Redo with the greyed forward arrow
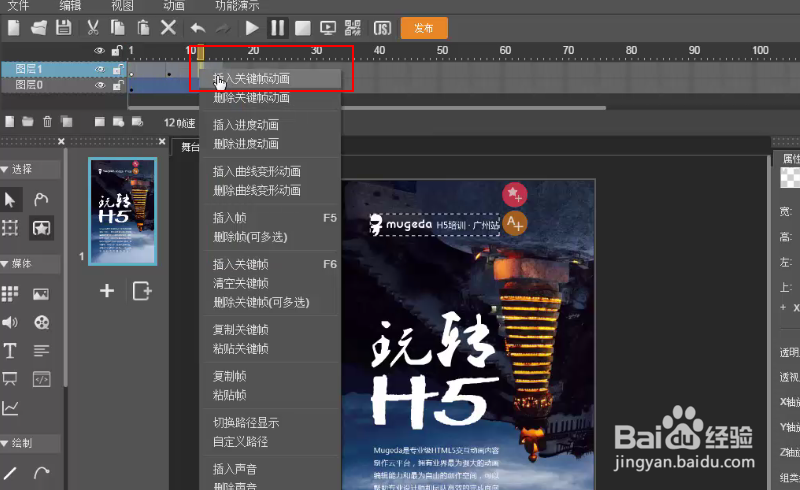This screenshot has width=800, height=490. pos(223,28)
